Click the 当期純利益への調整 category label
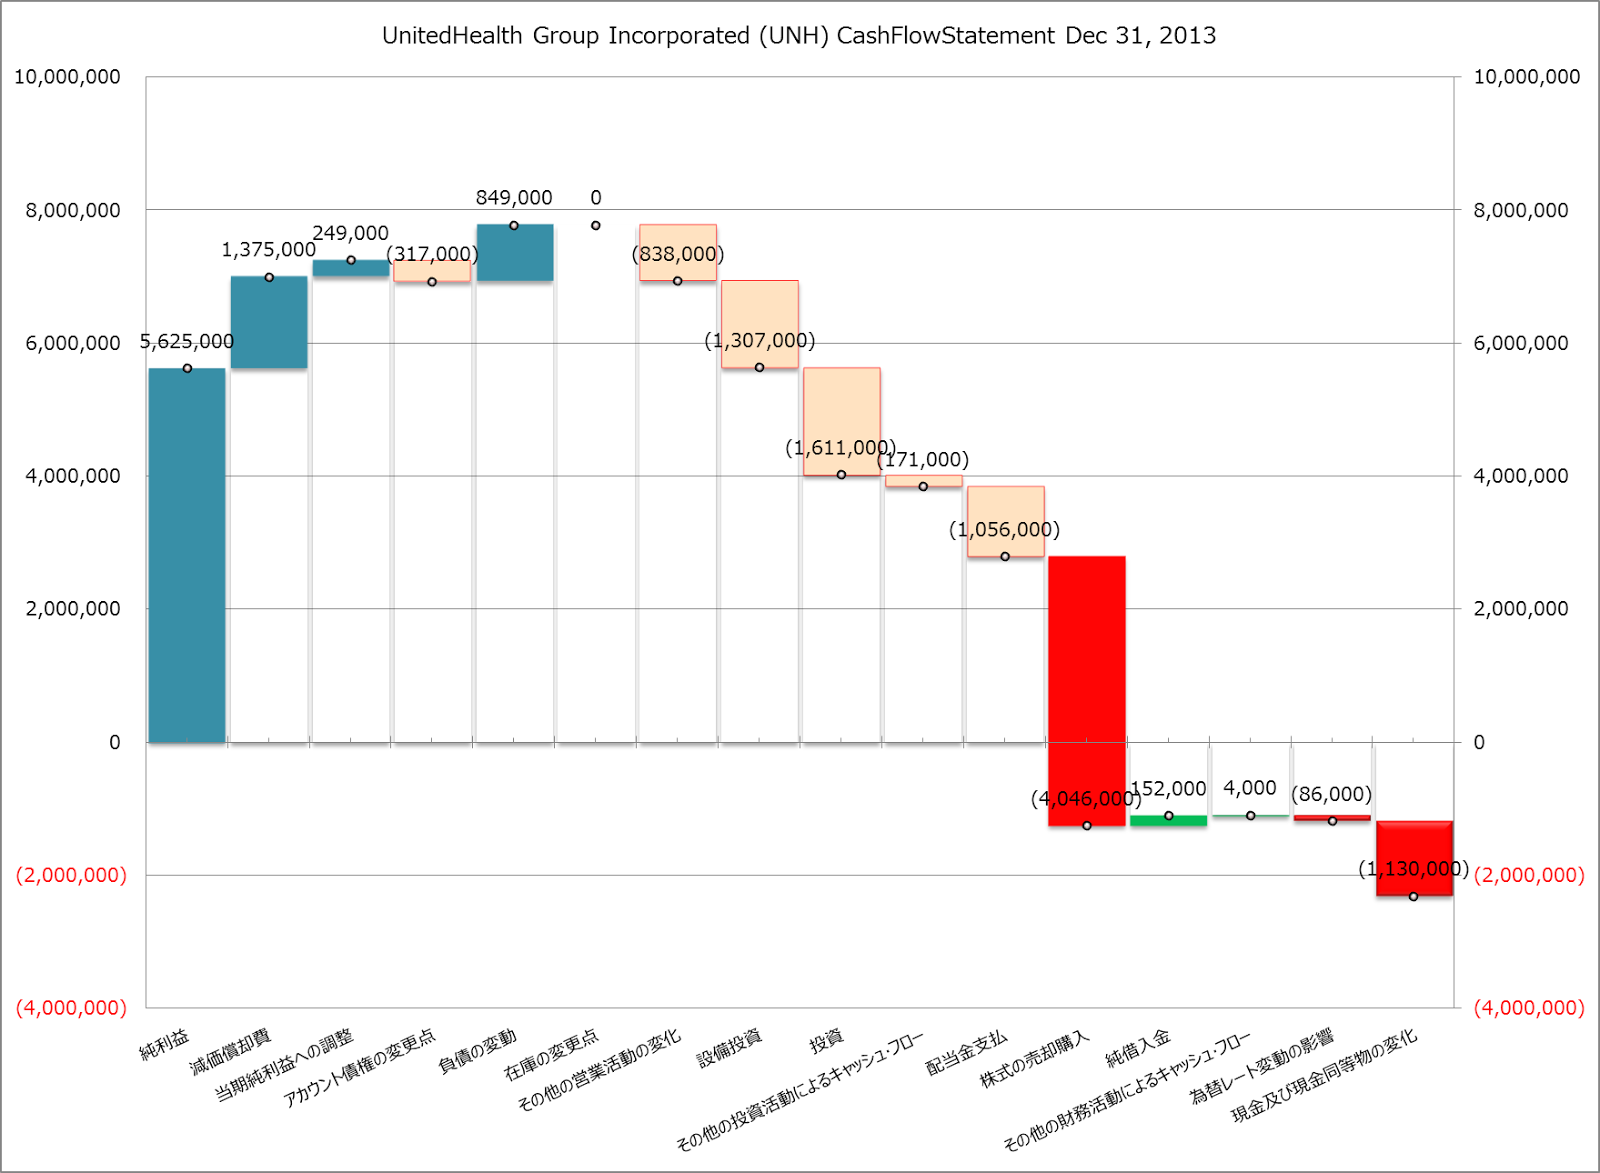Screen dimensions: 1600x1173 click(285, 1066)
